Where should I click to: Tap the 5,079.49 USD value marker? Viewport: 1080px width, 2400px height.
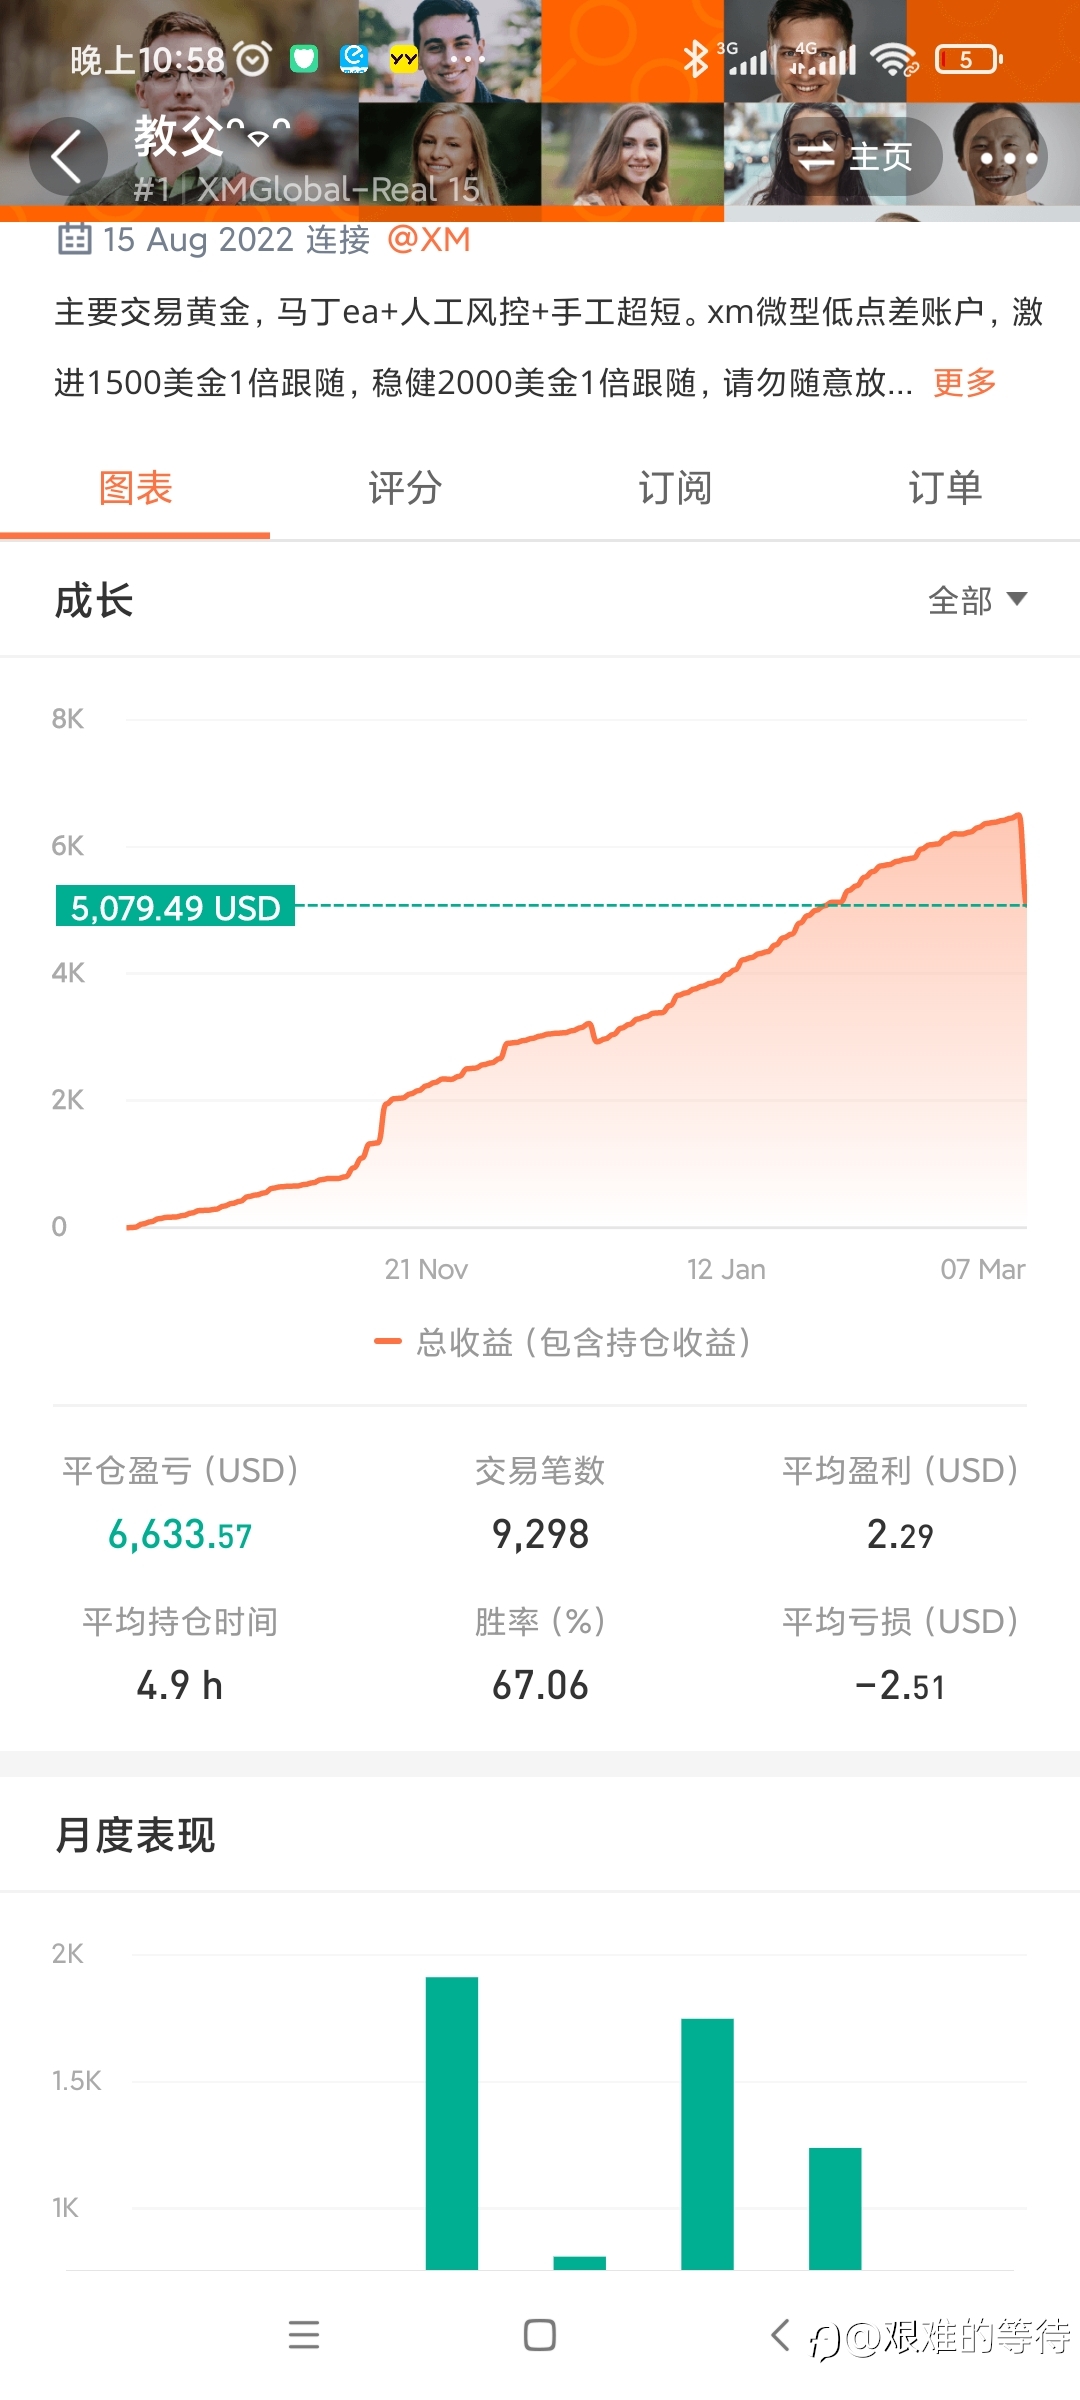pyautogui.click(x=175, y=907)
